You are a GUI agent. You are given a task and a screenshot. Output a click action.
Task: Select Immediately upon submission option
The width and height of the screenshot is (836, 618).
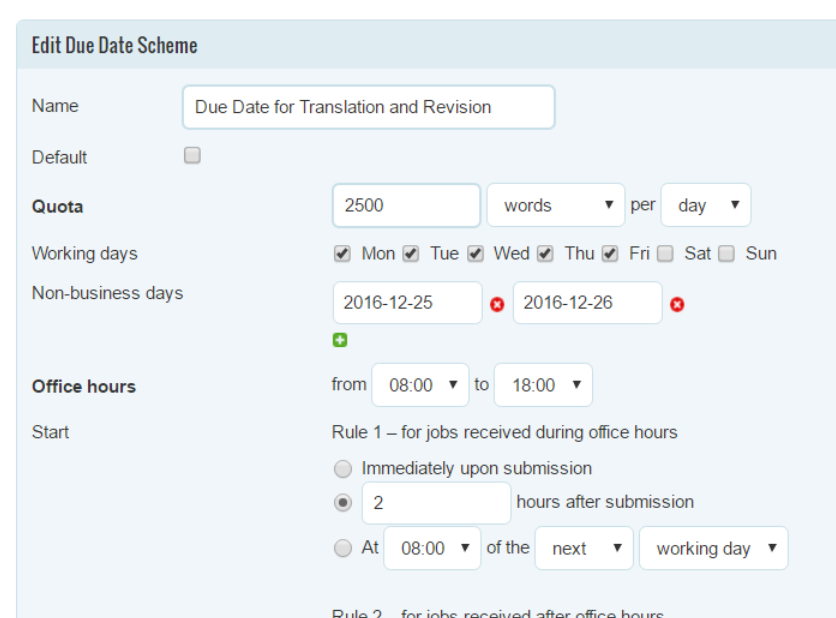(x=343, y=469)
